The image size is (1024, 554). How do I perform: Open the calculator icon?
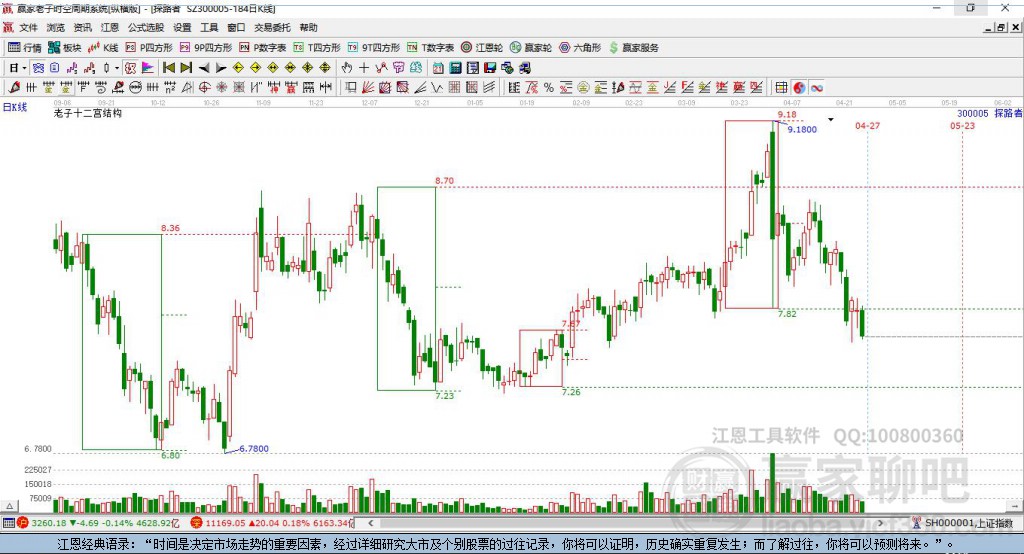click(x=455, y=68)
